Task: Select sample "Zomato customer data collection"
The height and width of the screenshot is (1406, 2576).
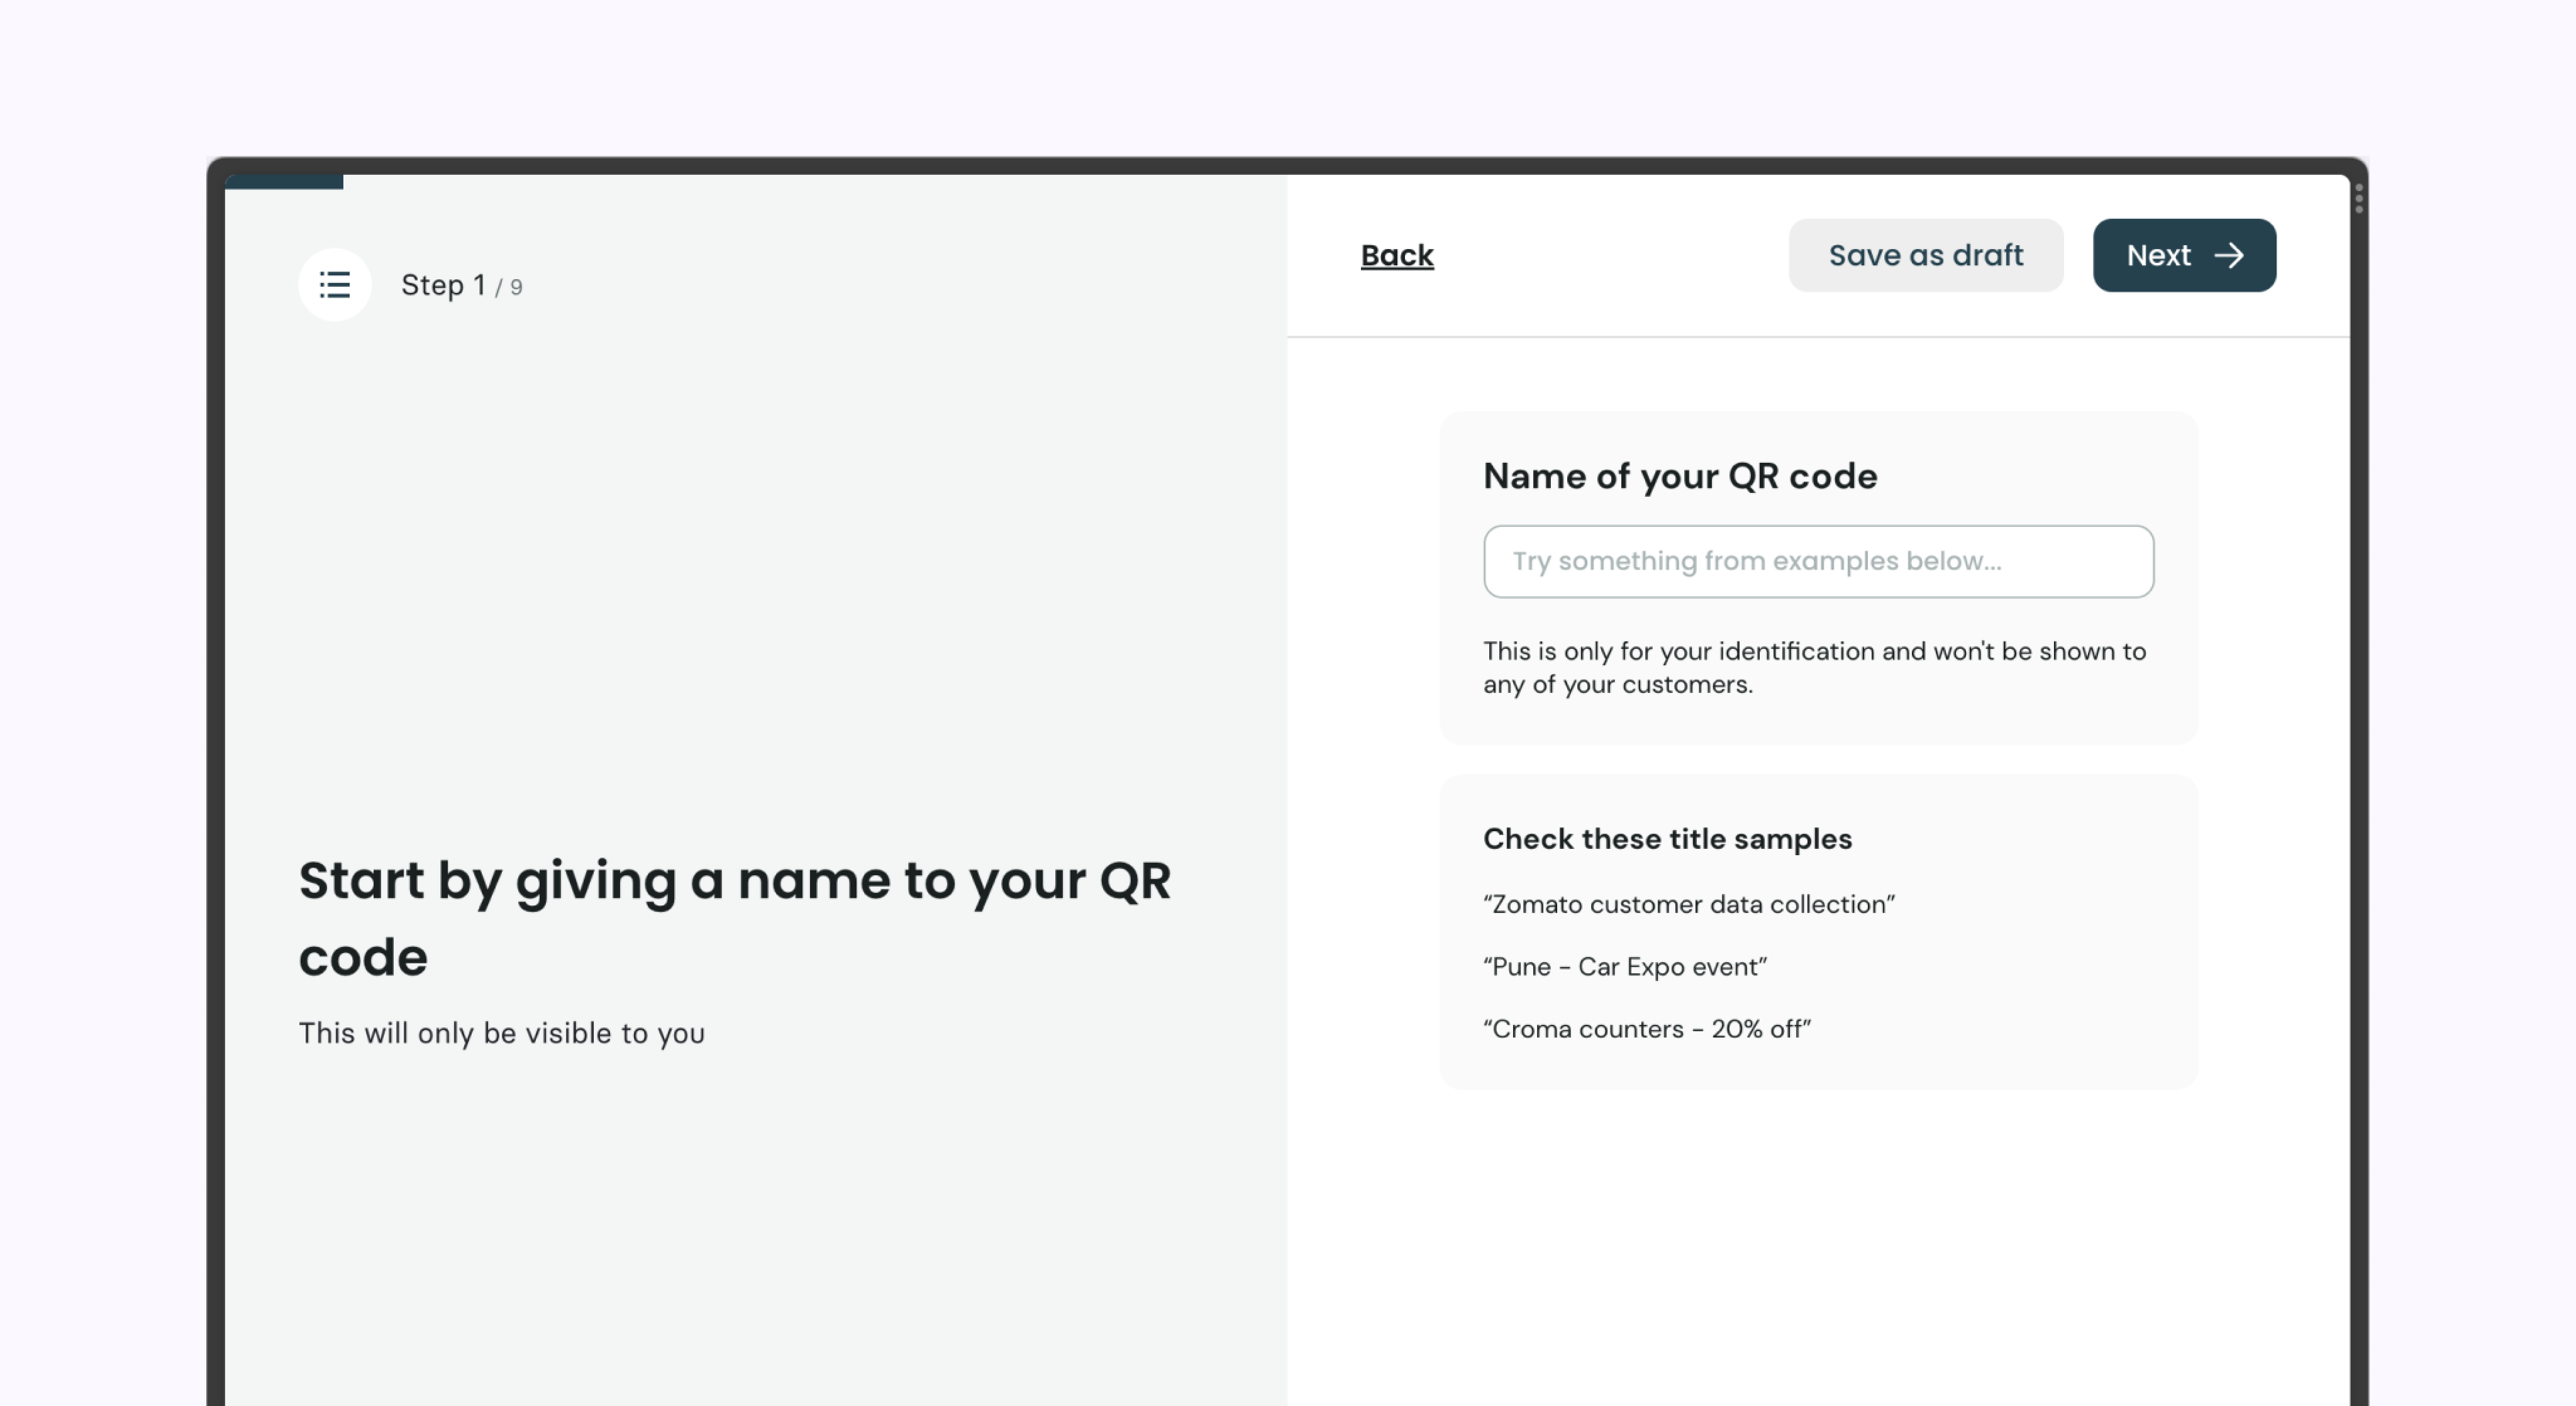Action: click(1689, 904)
